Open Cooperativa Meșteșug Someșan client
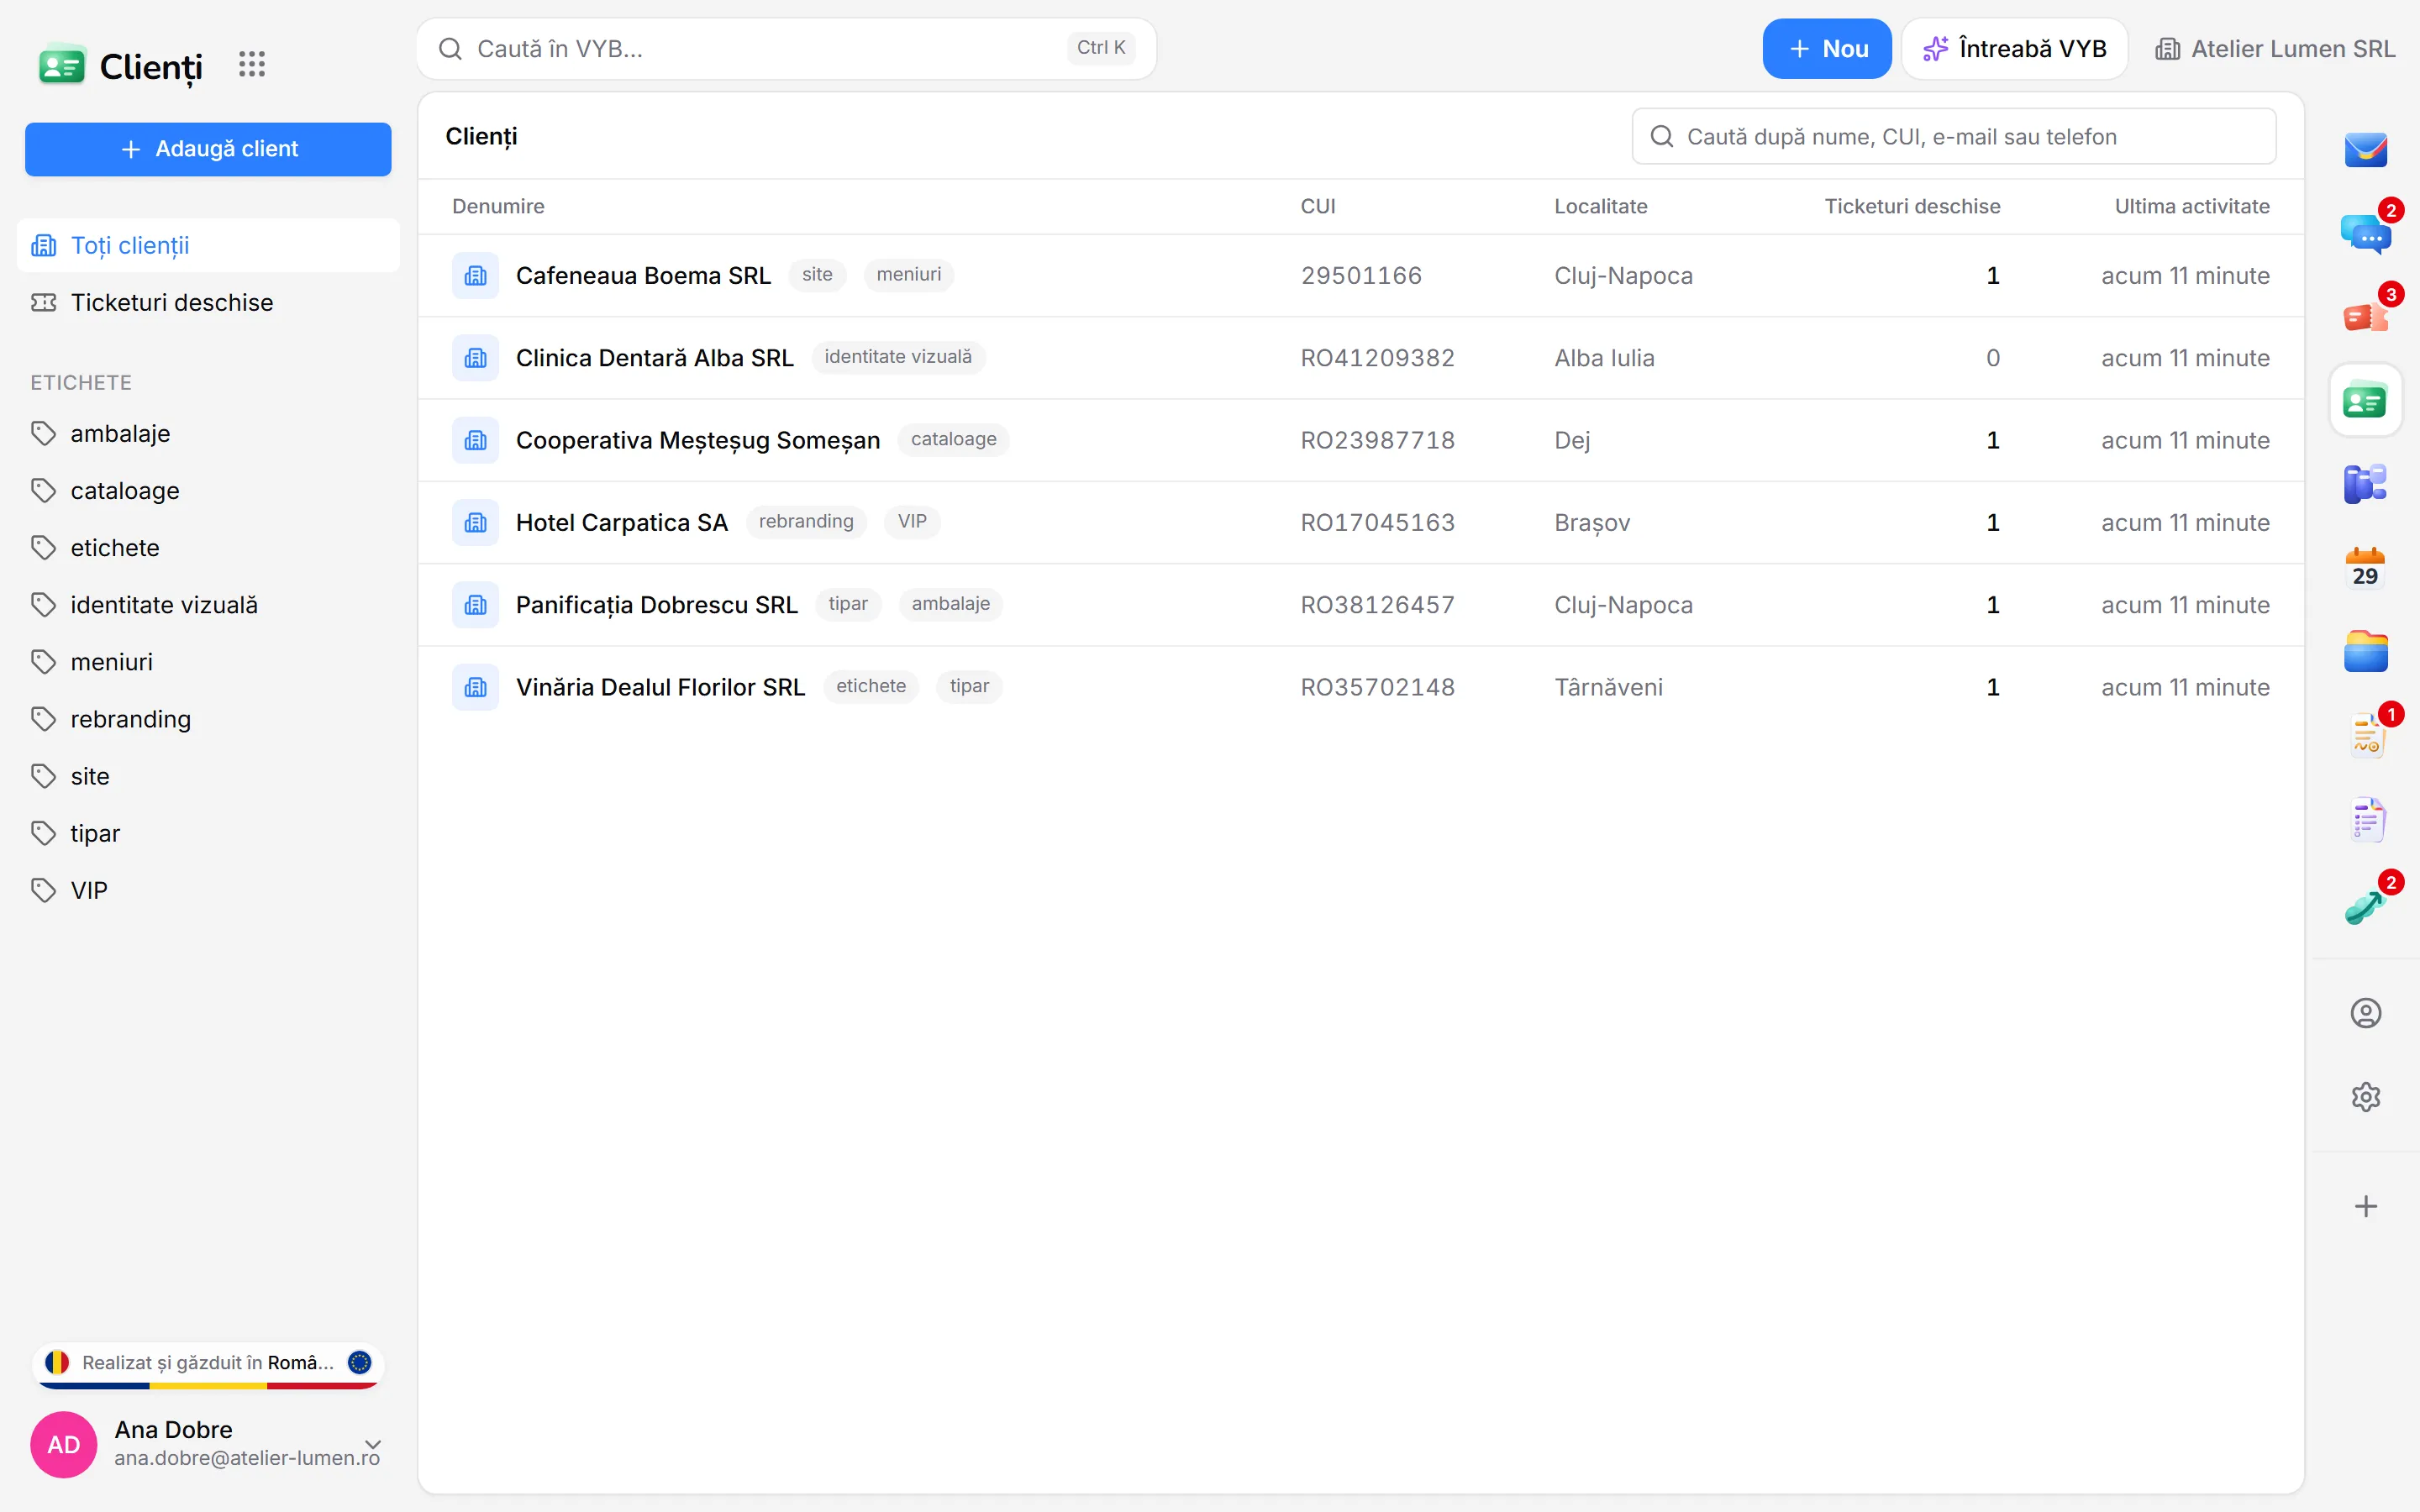The image size is (2420, 1512). 1360,440
